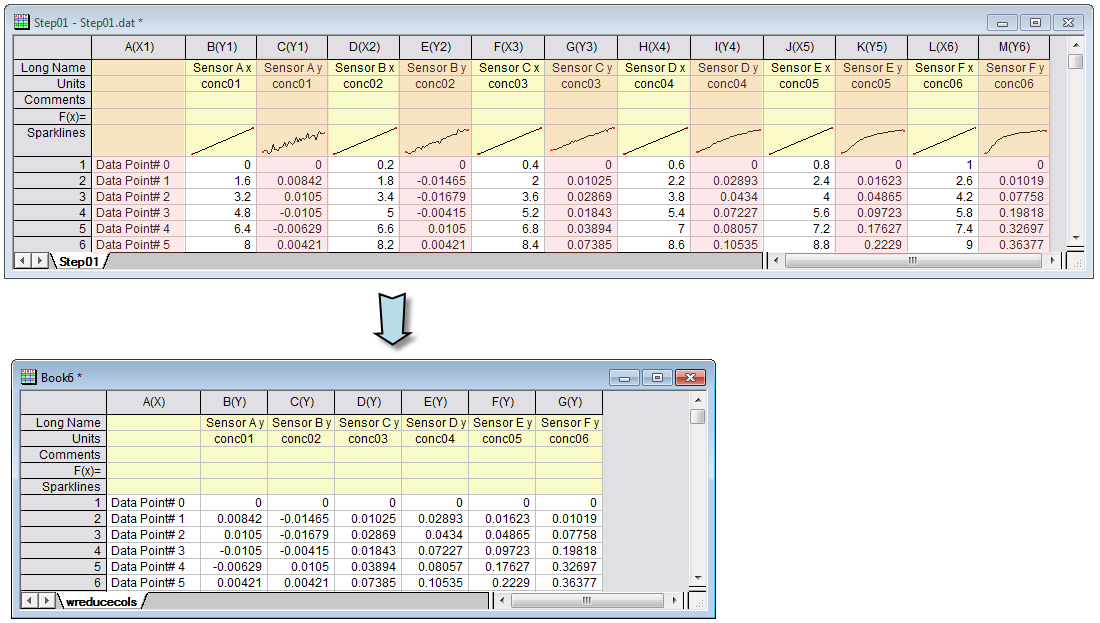Click the Book6 window workbook icon
Image resolution: width=1100 pixels, height=623 pixels.
point(29,377)
